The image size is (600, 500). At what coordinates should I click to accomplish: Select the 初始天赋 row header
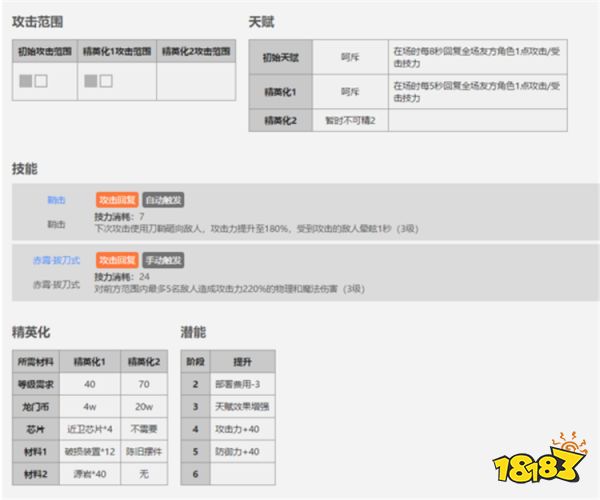coord(280,58)
